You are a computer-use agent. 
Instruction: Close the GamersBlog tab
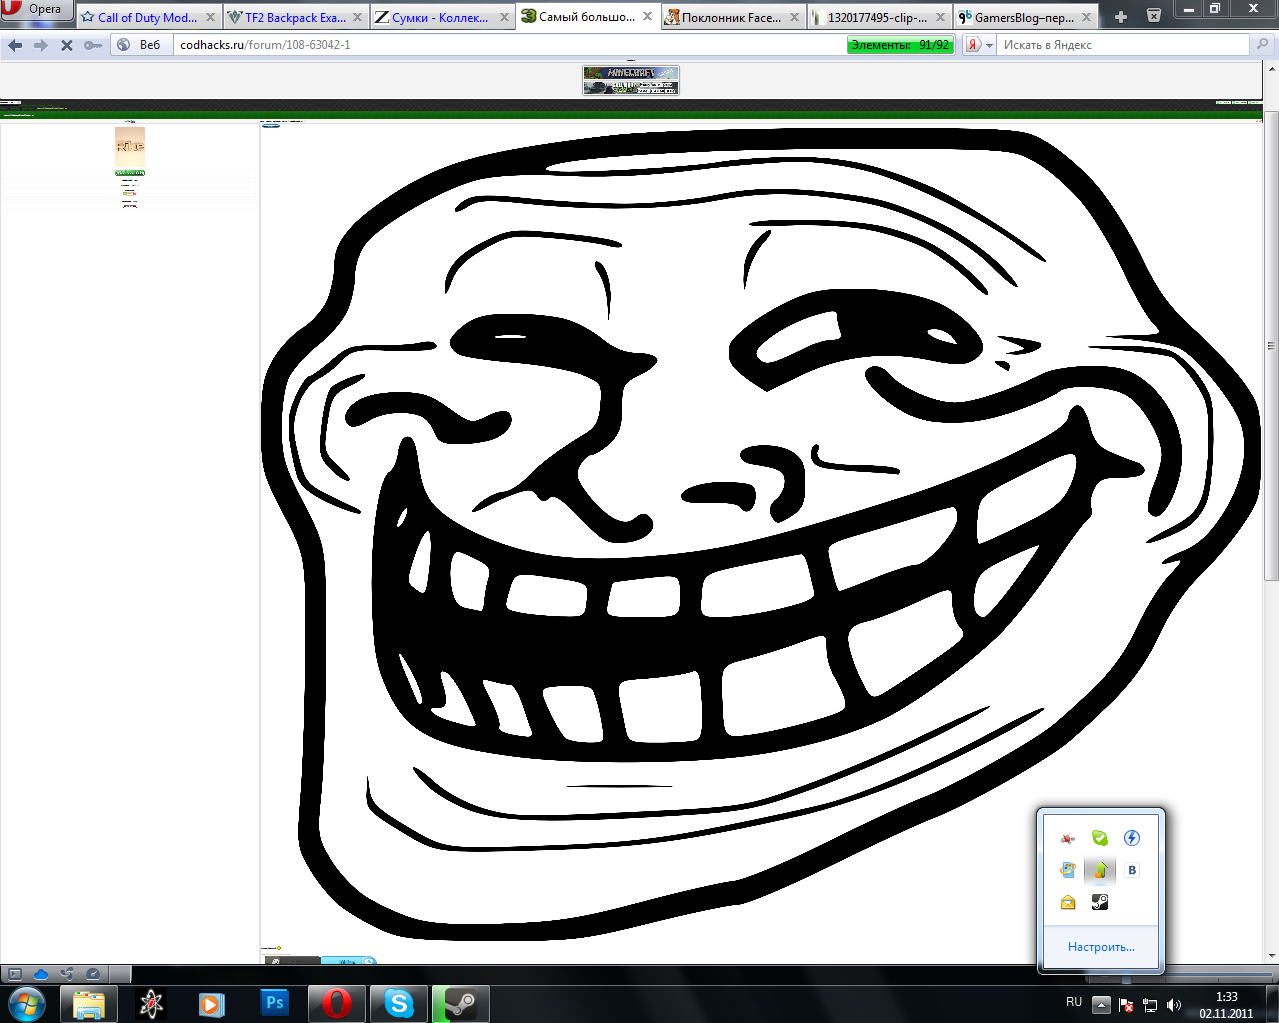click(x=1086, y=17)
